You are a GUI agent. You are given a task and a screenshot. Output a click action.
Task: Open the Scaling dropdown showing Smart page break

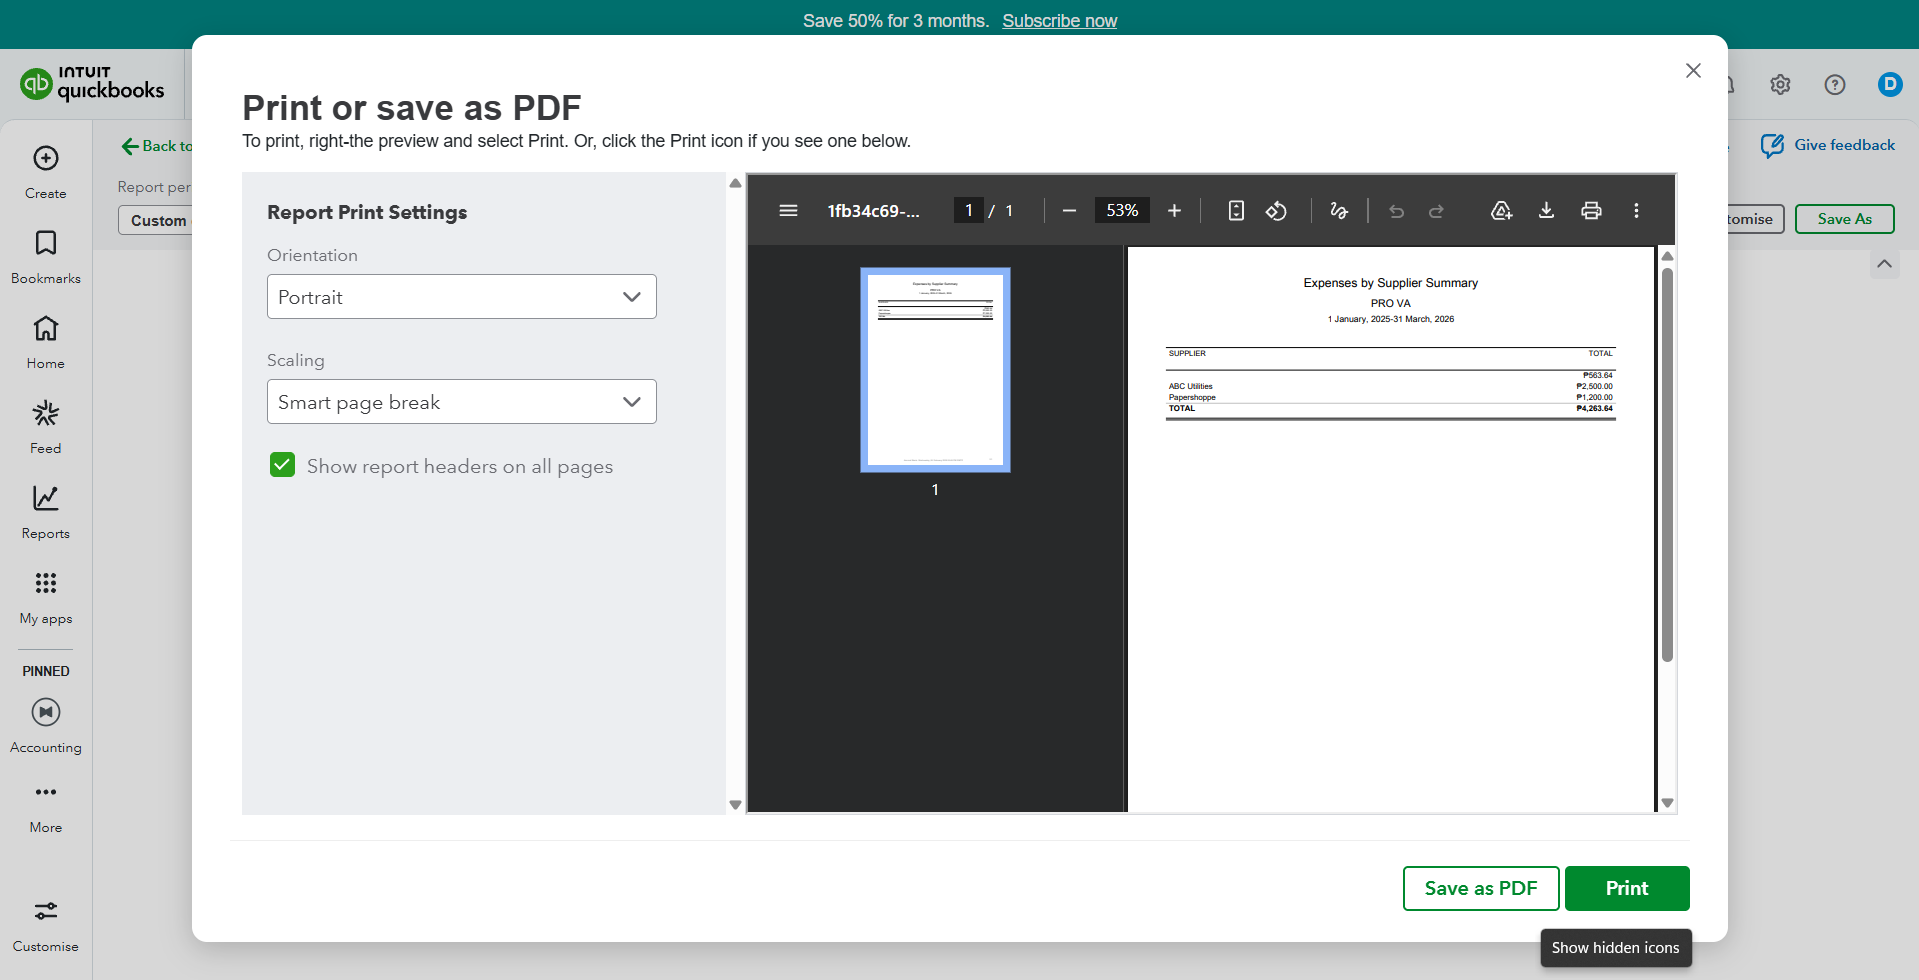[x=462, y=402]
